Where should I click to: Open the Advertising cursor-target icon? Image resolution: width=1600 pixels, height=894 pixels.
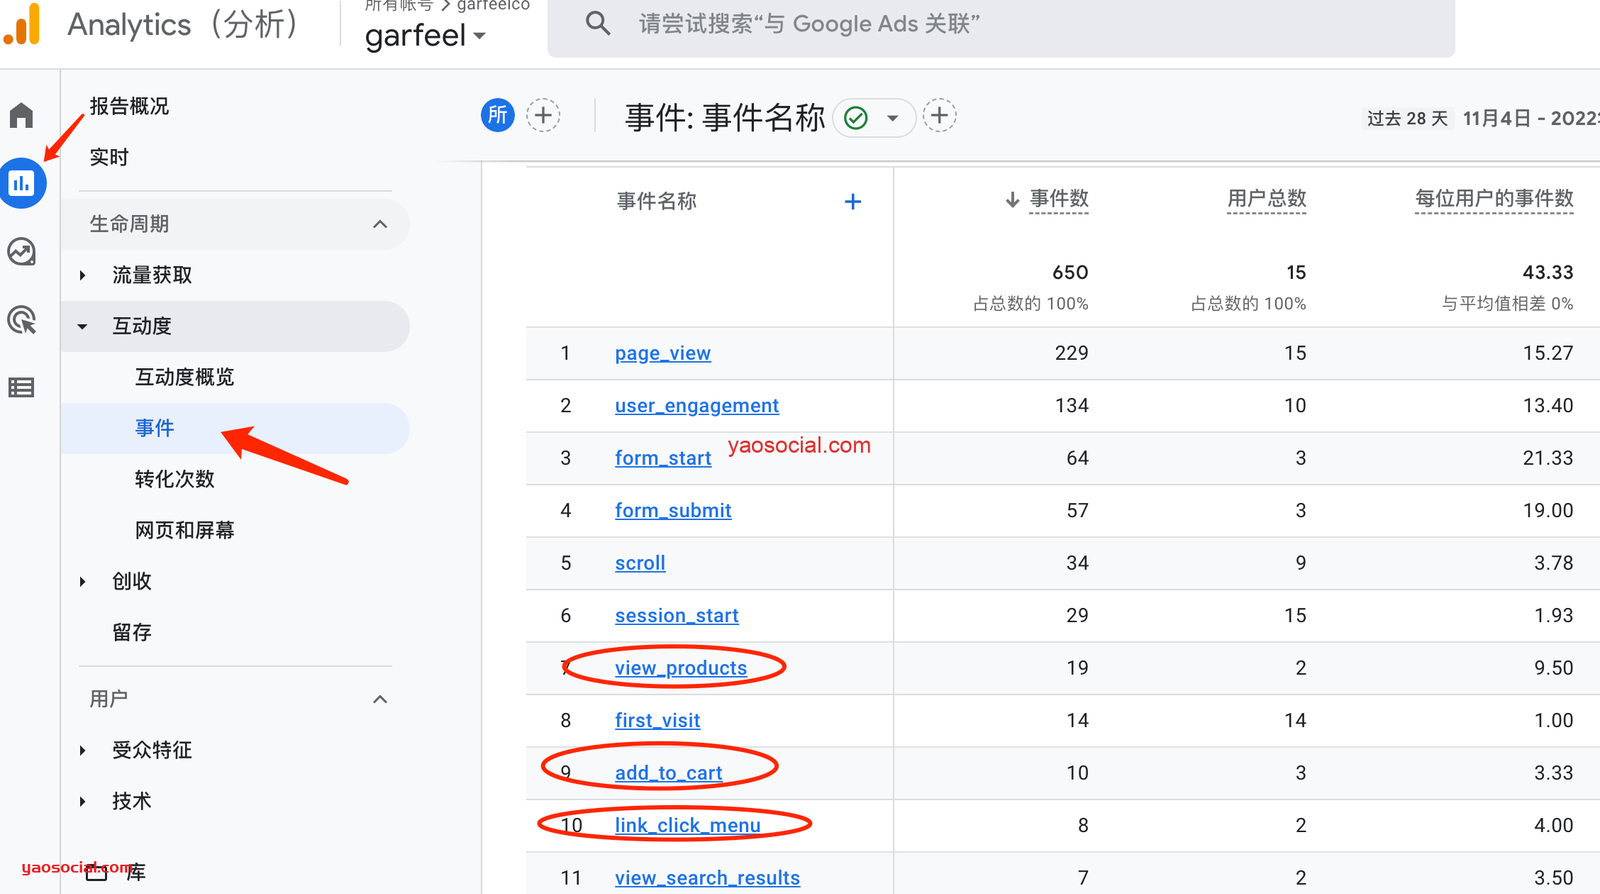22,320
